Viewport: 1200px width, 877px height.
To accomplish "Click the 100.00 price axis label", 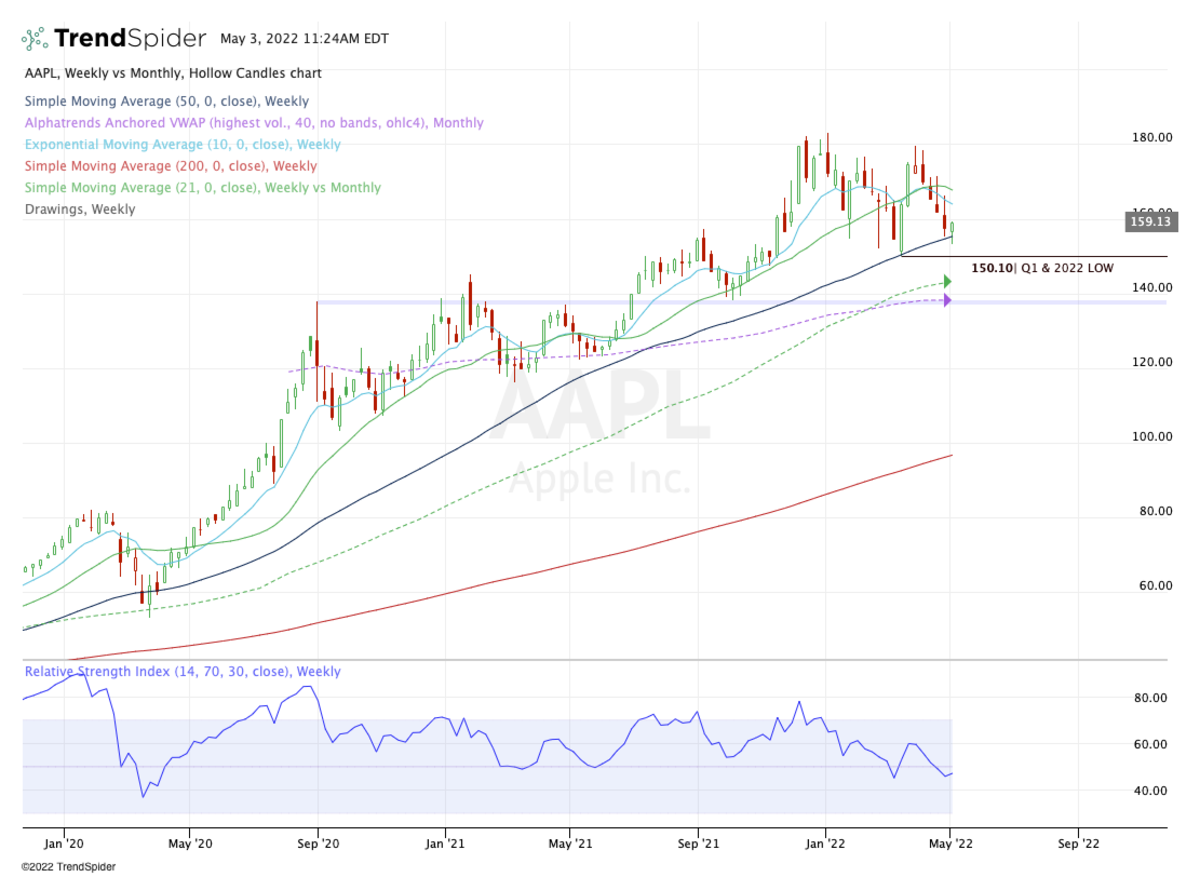I will pyautogui.click(x=1153, y=437).
